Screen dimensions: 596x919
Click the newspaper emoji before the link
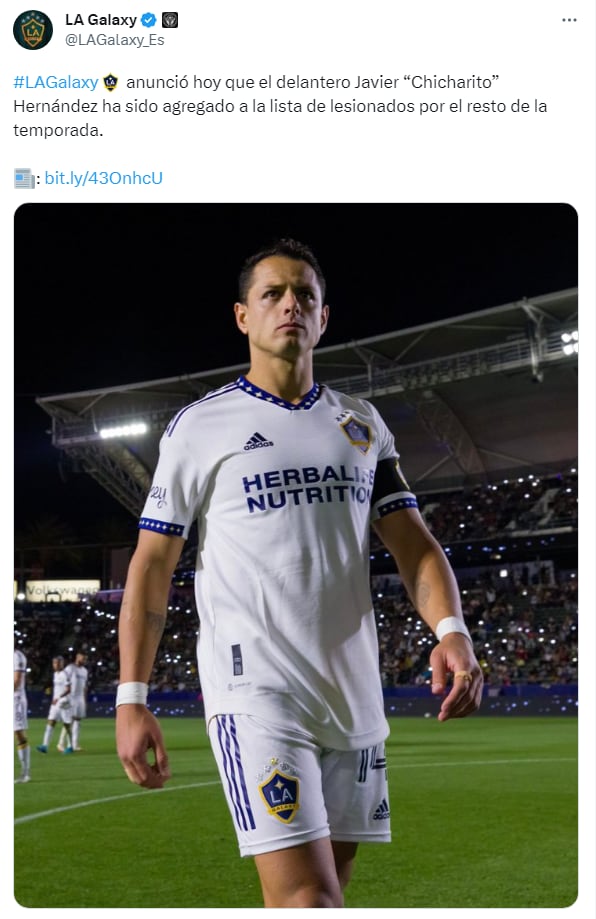point(24,178)
